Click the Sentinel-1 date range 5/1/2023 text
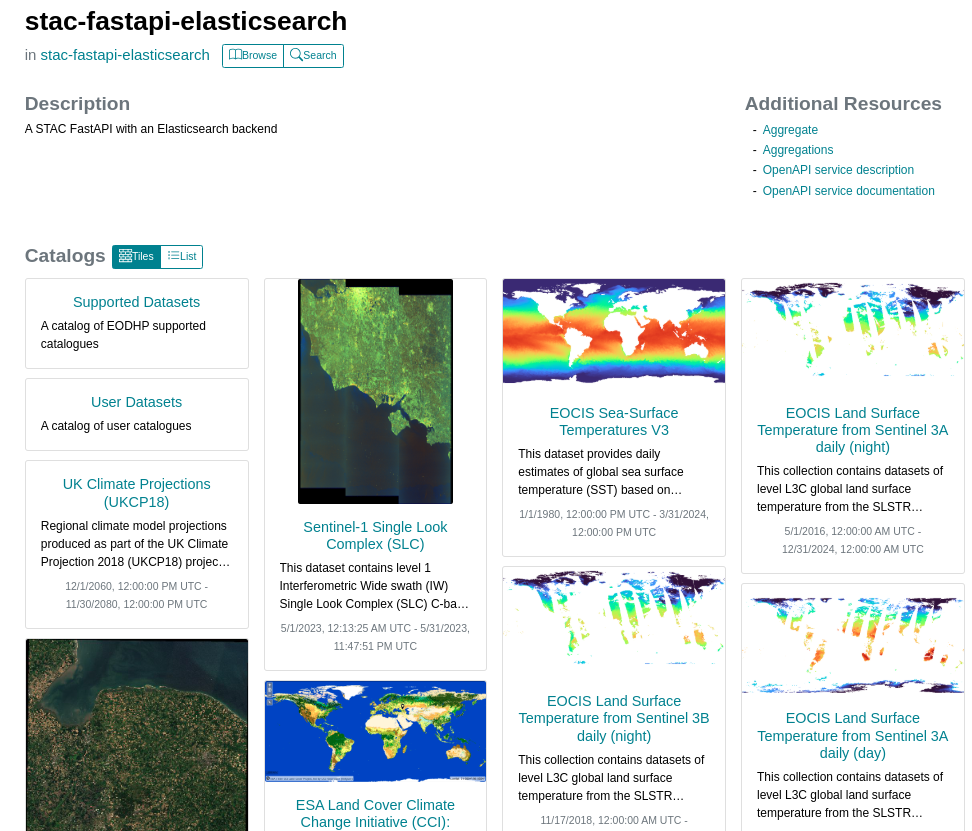This screenshot has width=972, height=831. coord(375,637)
